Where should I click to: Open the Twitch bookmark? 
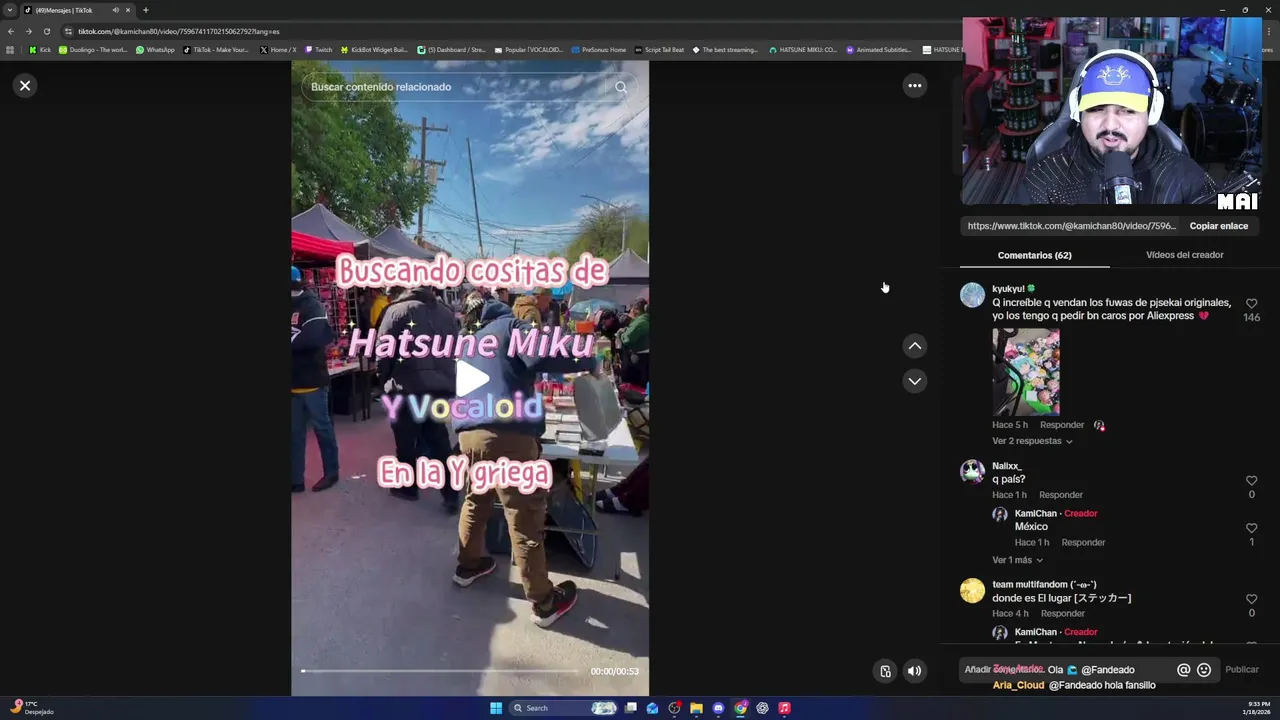[319, 49]
